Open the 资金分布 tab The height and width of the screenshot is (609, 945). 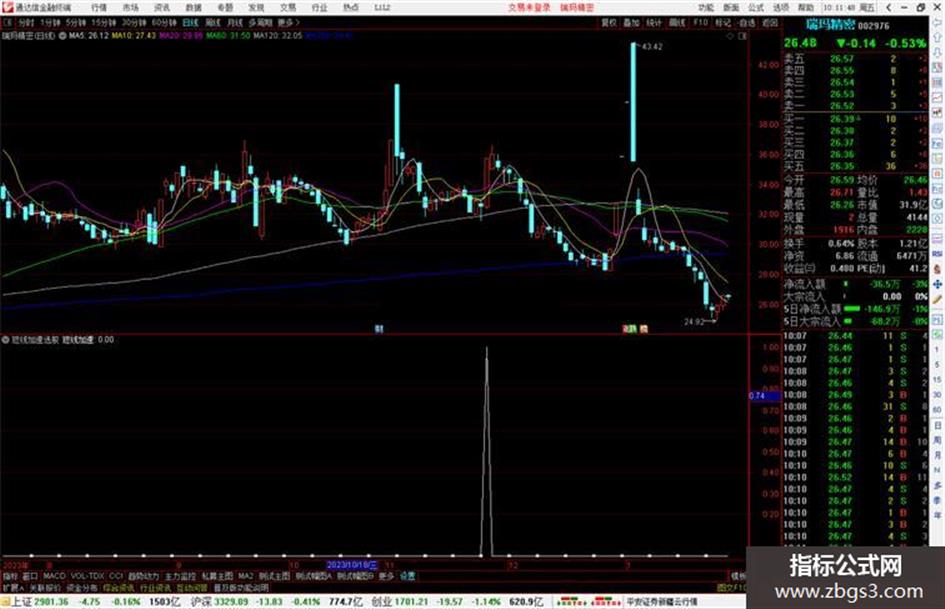81,587
